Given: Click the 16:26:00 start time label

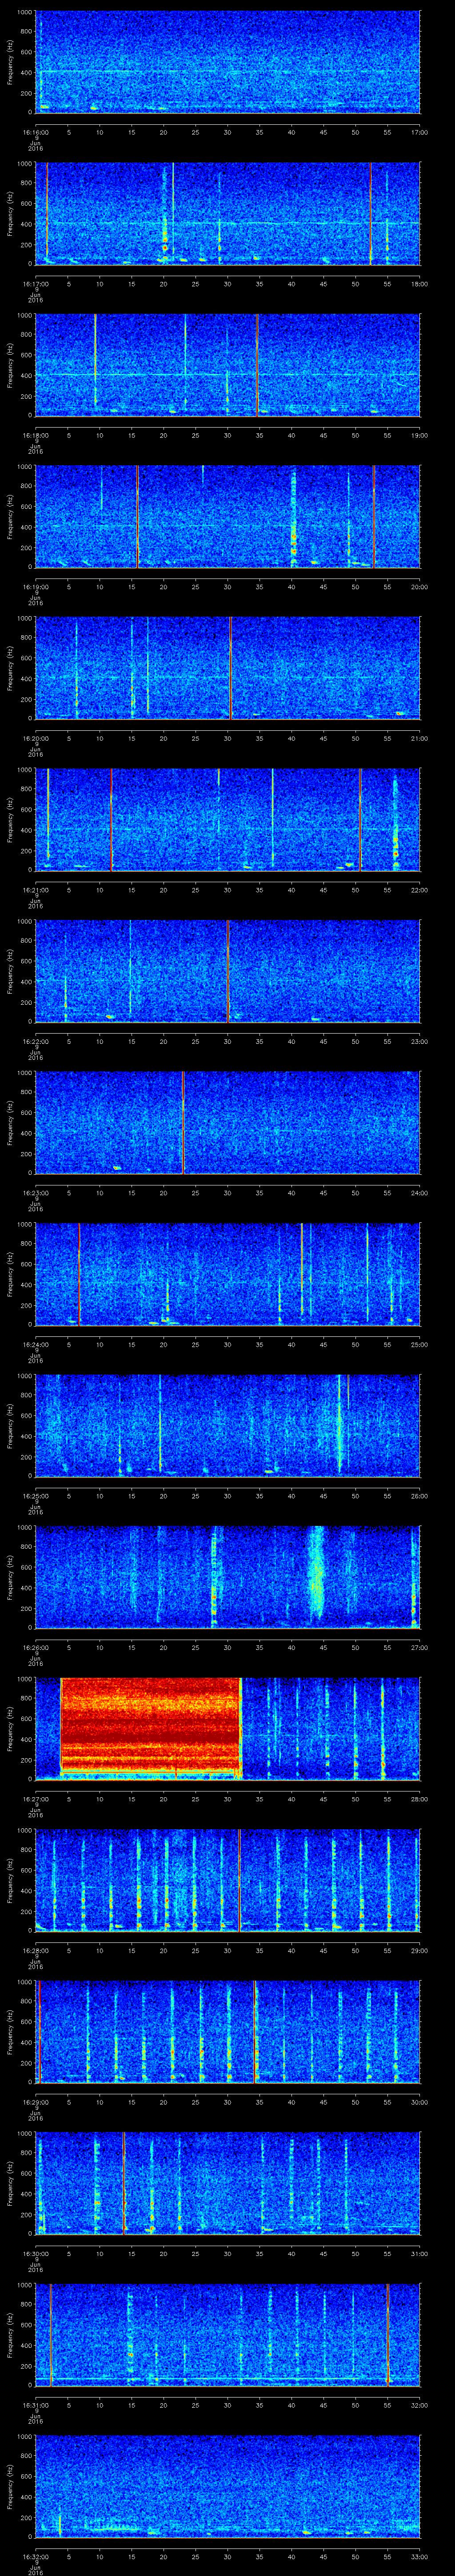Looking at the screenshot, I should [35, 1647].
